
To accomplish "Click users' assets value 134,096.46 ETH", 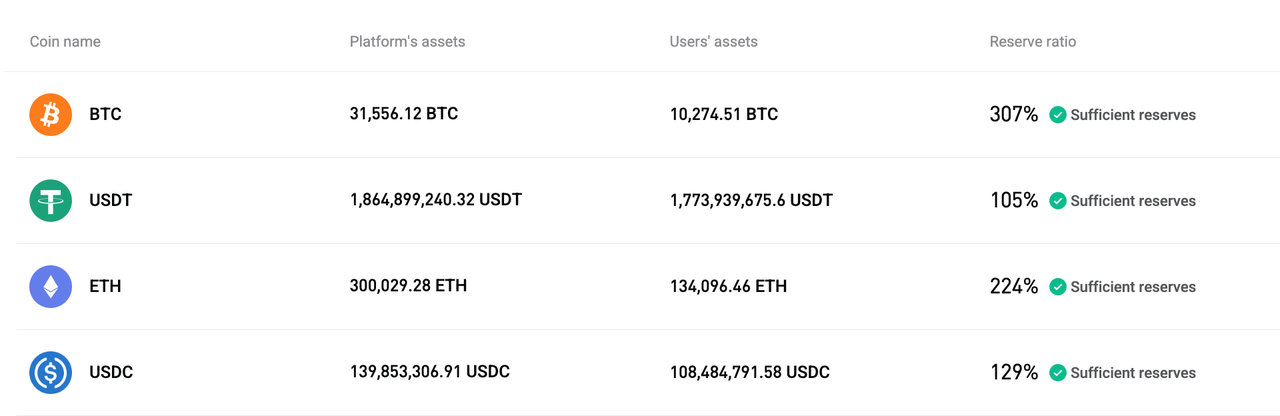I will [x=728, y=287].
